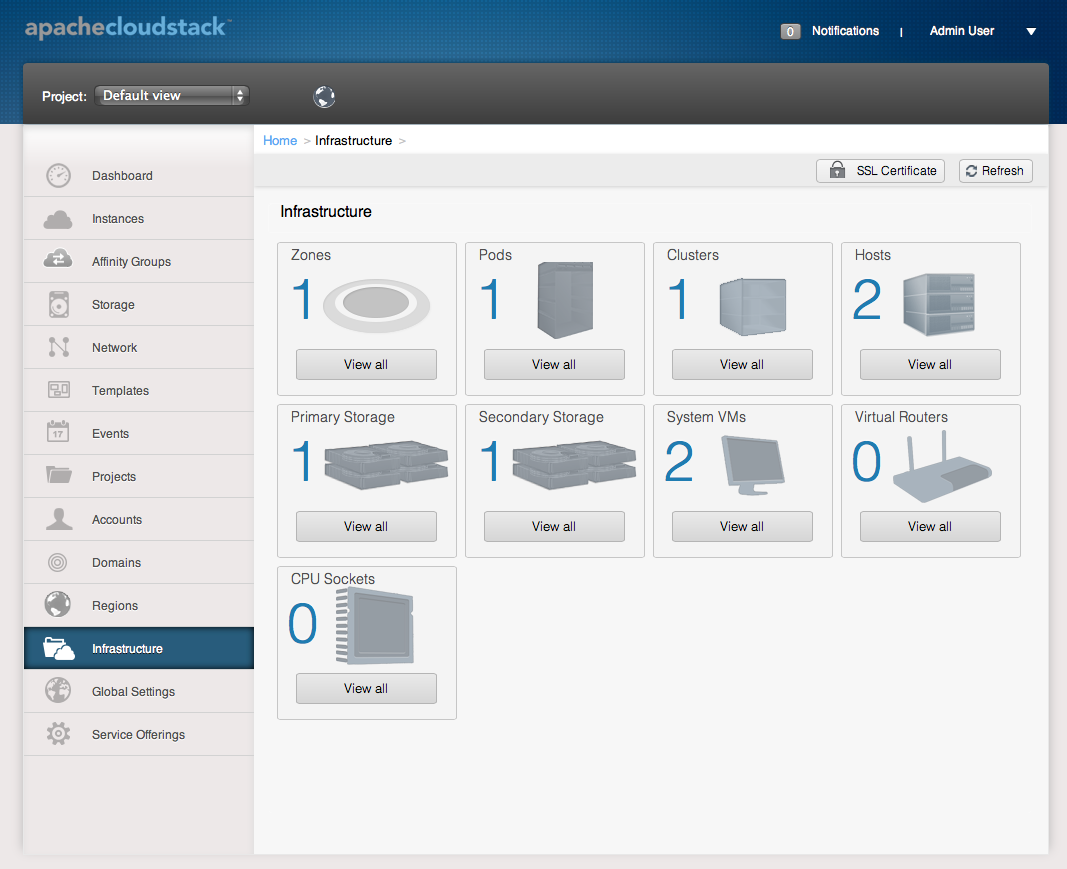Click the Global Settings globe icon
Image resolution: width=1067 pixels, height=869 pixels.
tap(59, 690)
